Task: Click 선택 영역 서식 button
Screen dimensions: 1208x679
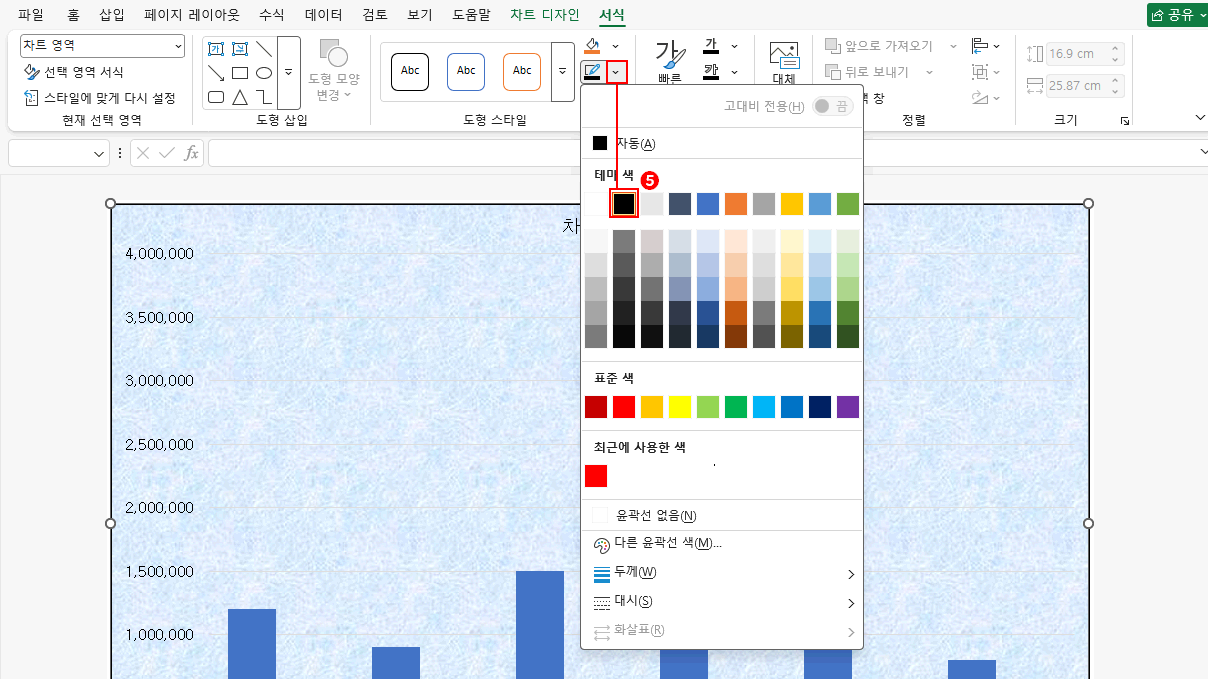Action: click(74, 73)
